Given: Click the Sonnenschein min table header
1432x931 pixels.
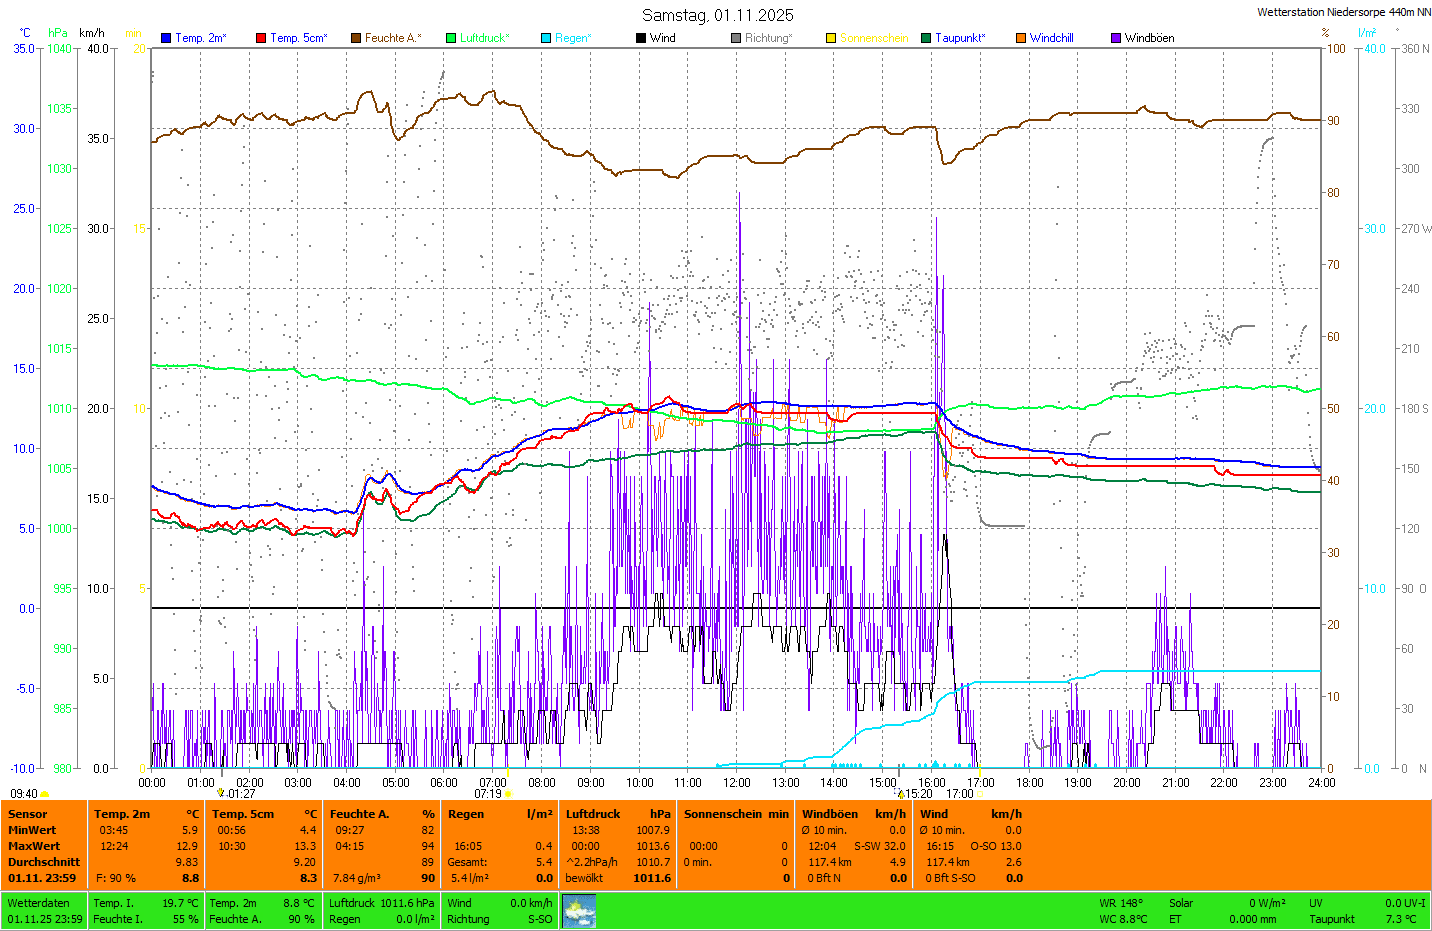Looking at the screenshot, I should pyautogui.click(x=736, y=814).
